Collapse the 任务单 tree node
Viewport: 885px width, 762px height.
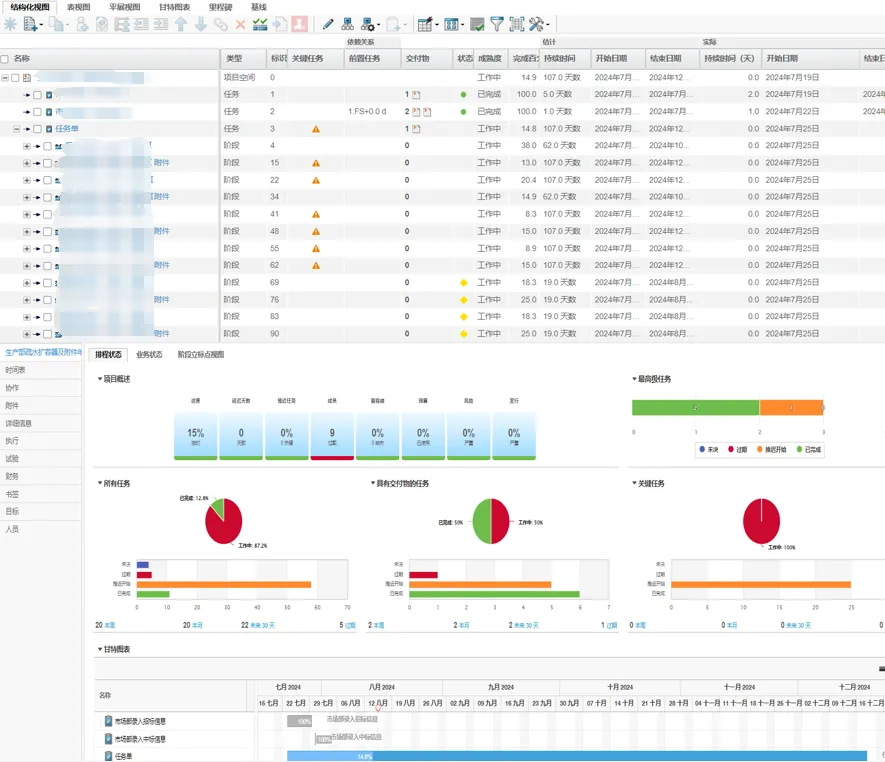click(17, 129)
